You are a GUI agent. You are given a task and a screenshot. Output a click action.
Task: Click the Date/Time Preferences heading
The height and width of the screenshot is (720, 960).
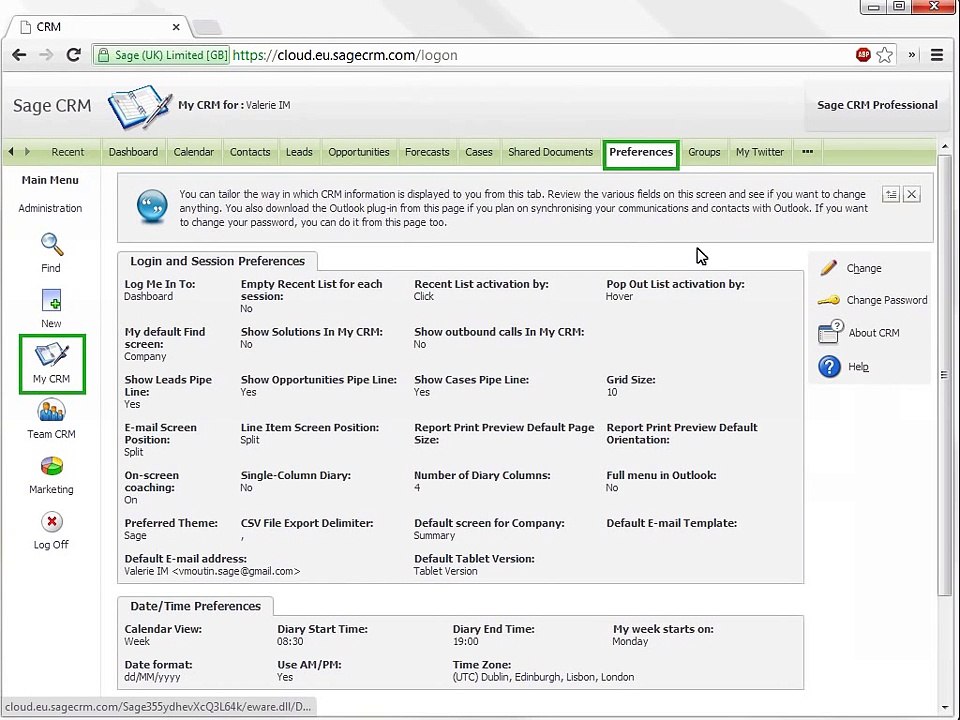(x=195, y=606)
